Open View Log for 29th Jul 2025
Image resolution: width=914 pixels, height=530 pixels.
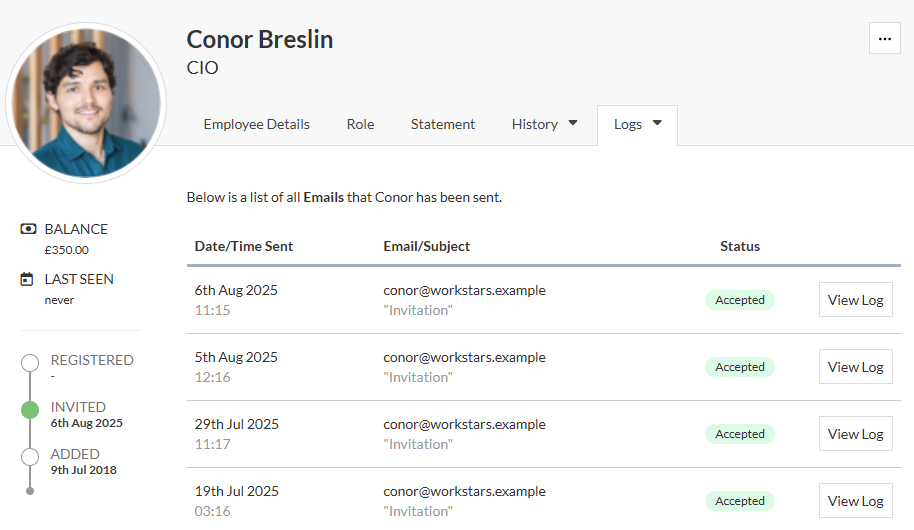click(855, 434)
